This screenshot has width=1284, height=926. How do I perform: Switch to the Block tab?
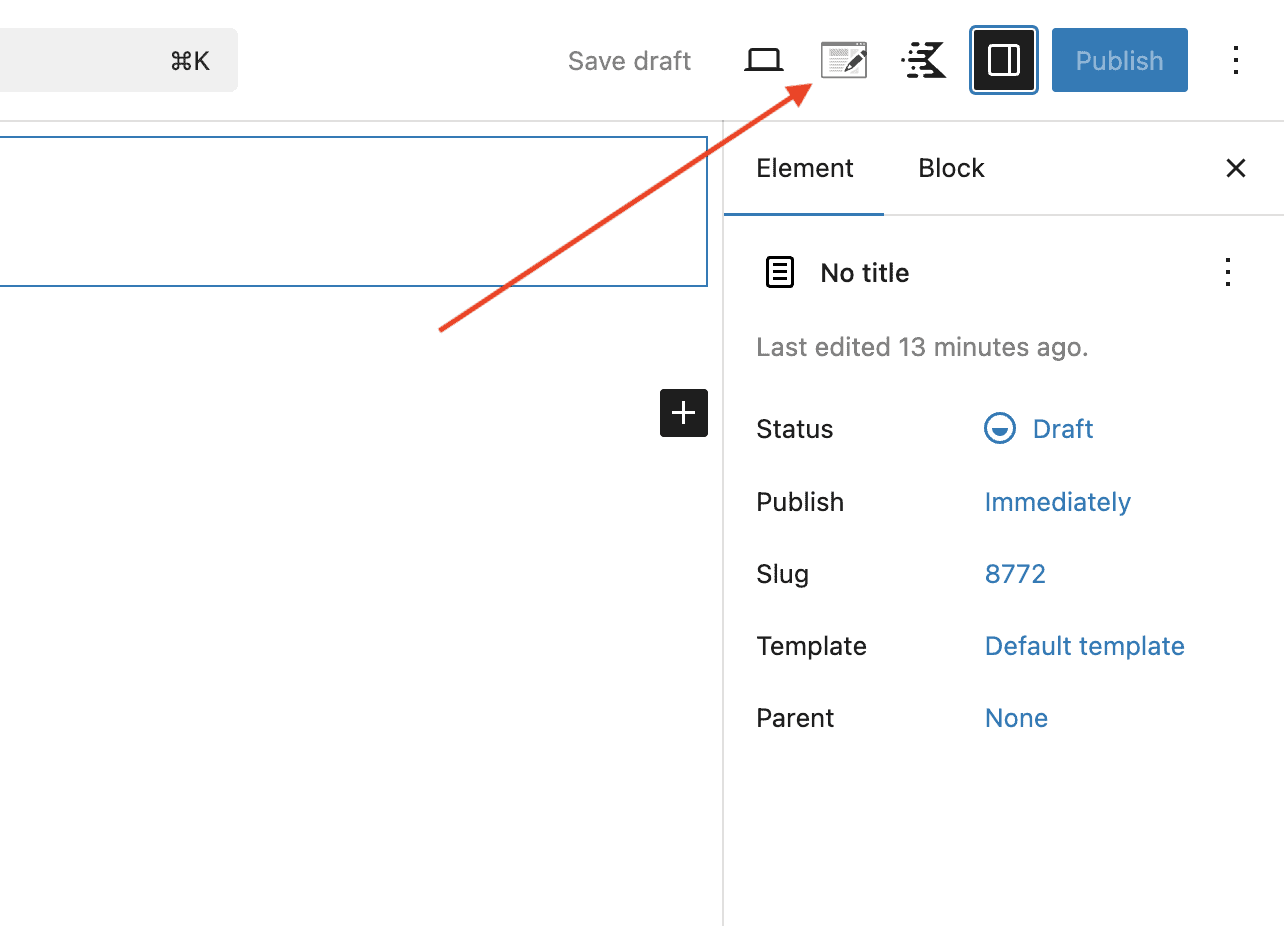tap(951, 168)
